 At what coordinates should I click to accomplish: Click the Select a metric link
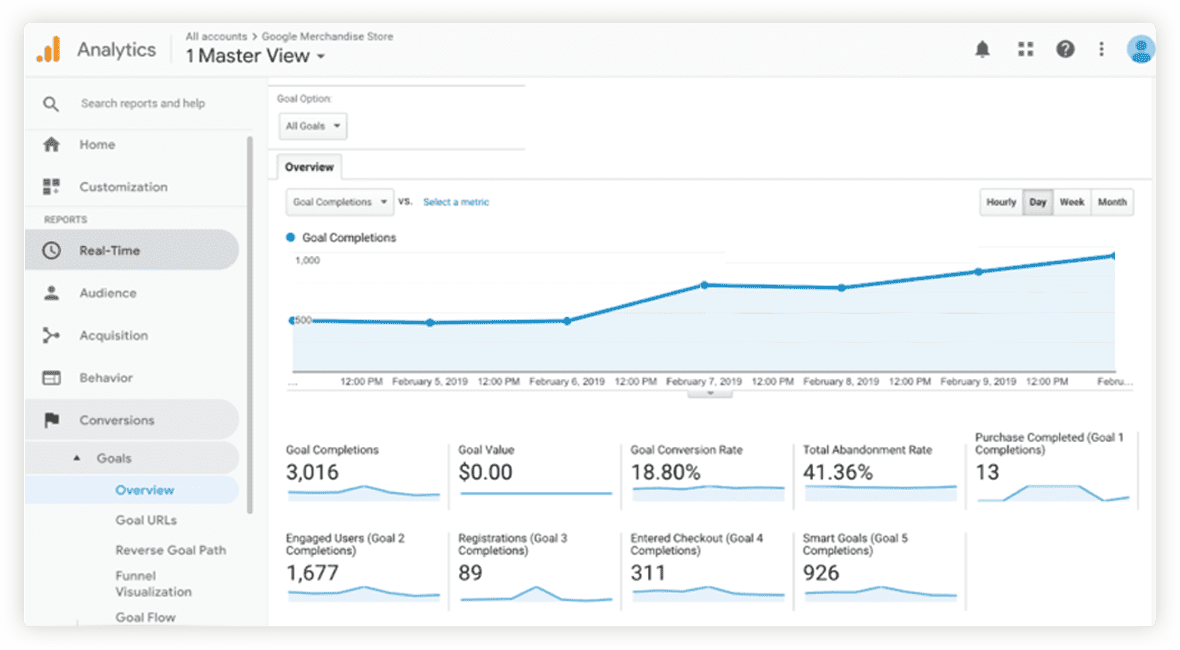456,202
